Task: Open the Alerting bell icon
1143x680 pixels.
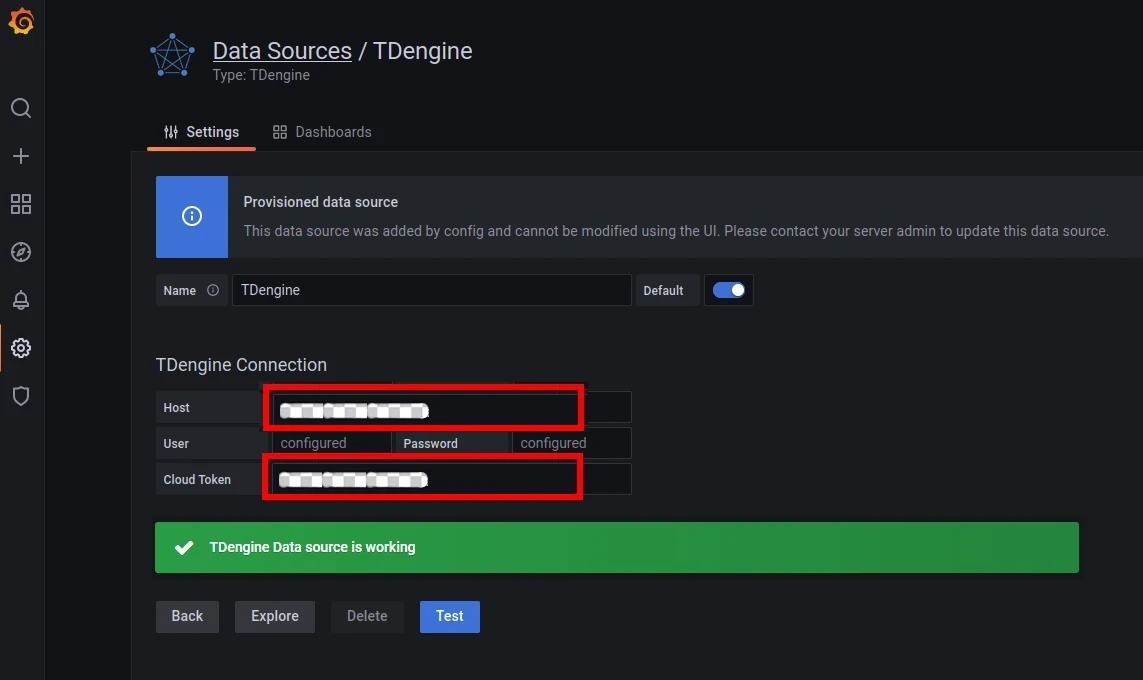Action: pos(21,300)
